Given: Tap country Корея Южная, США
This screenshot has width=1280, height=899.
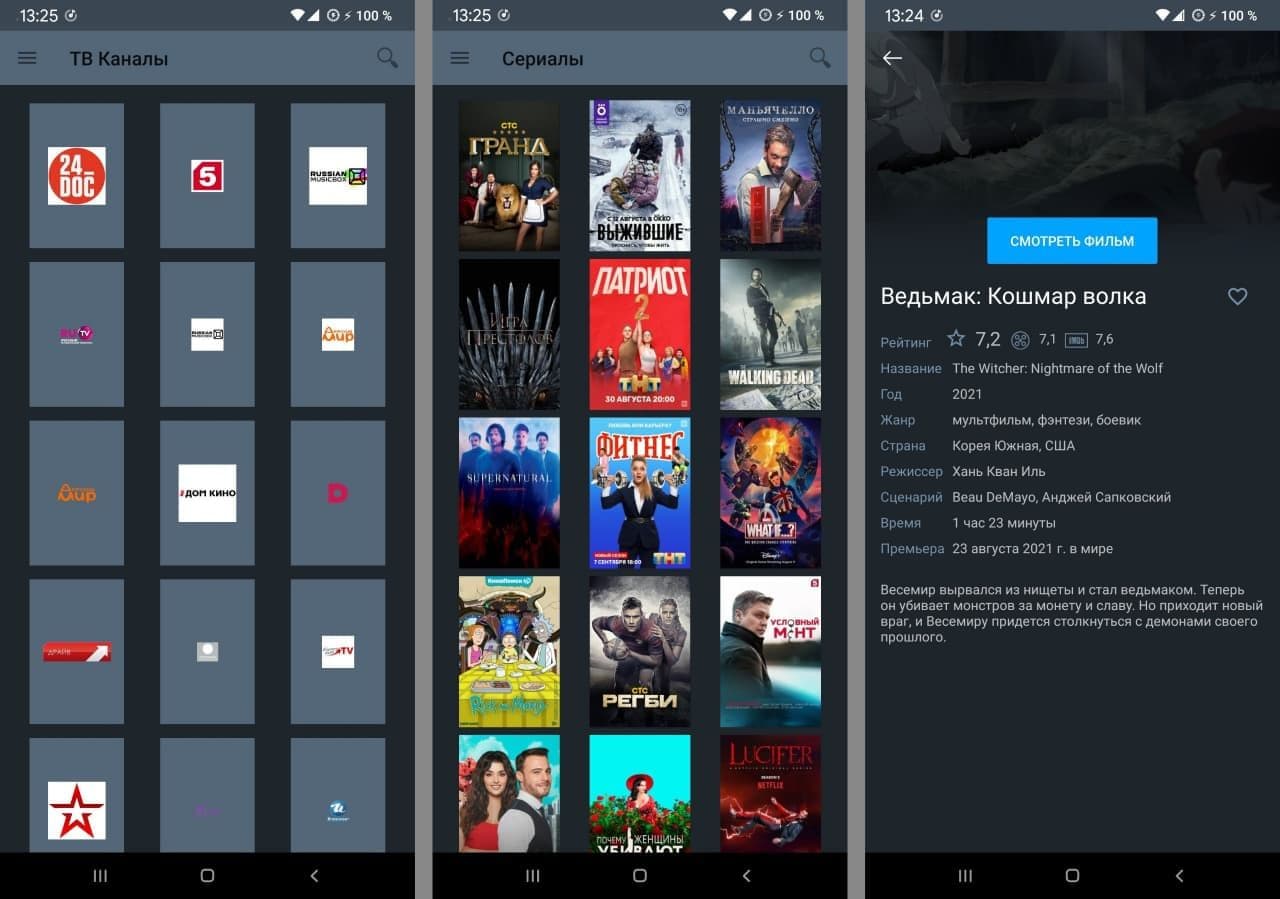Looking at the screenshot, I should click(1014, 446).
